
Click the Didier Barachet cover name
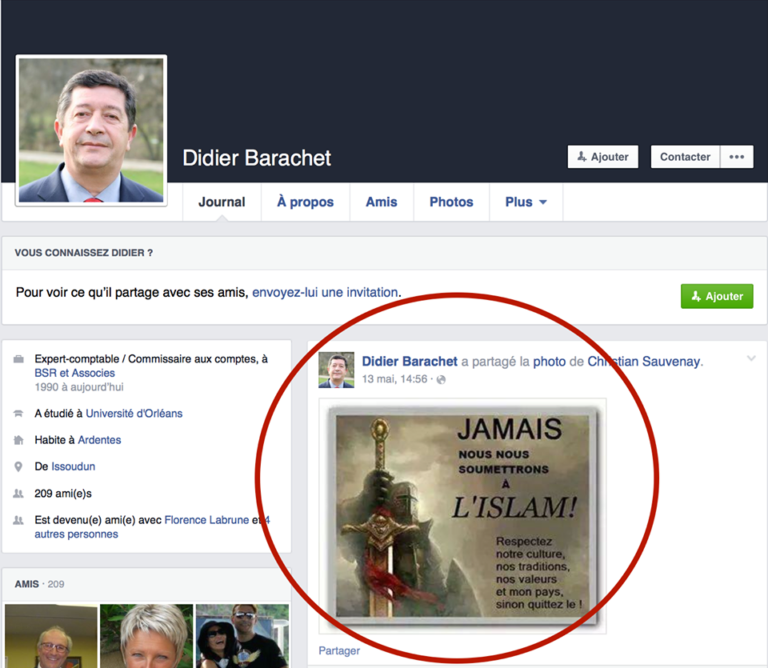[257, 158]
